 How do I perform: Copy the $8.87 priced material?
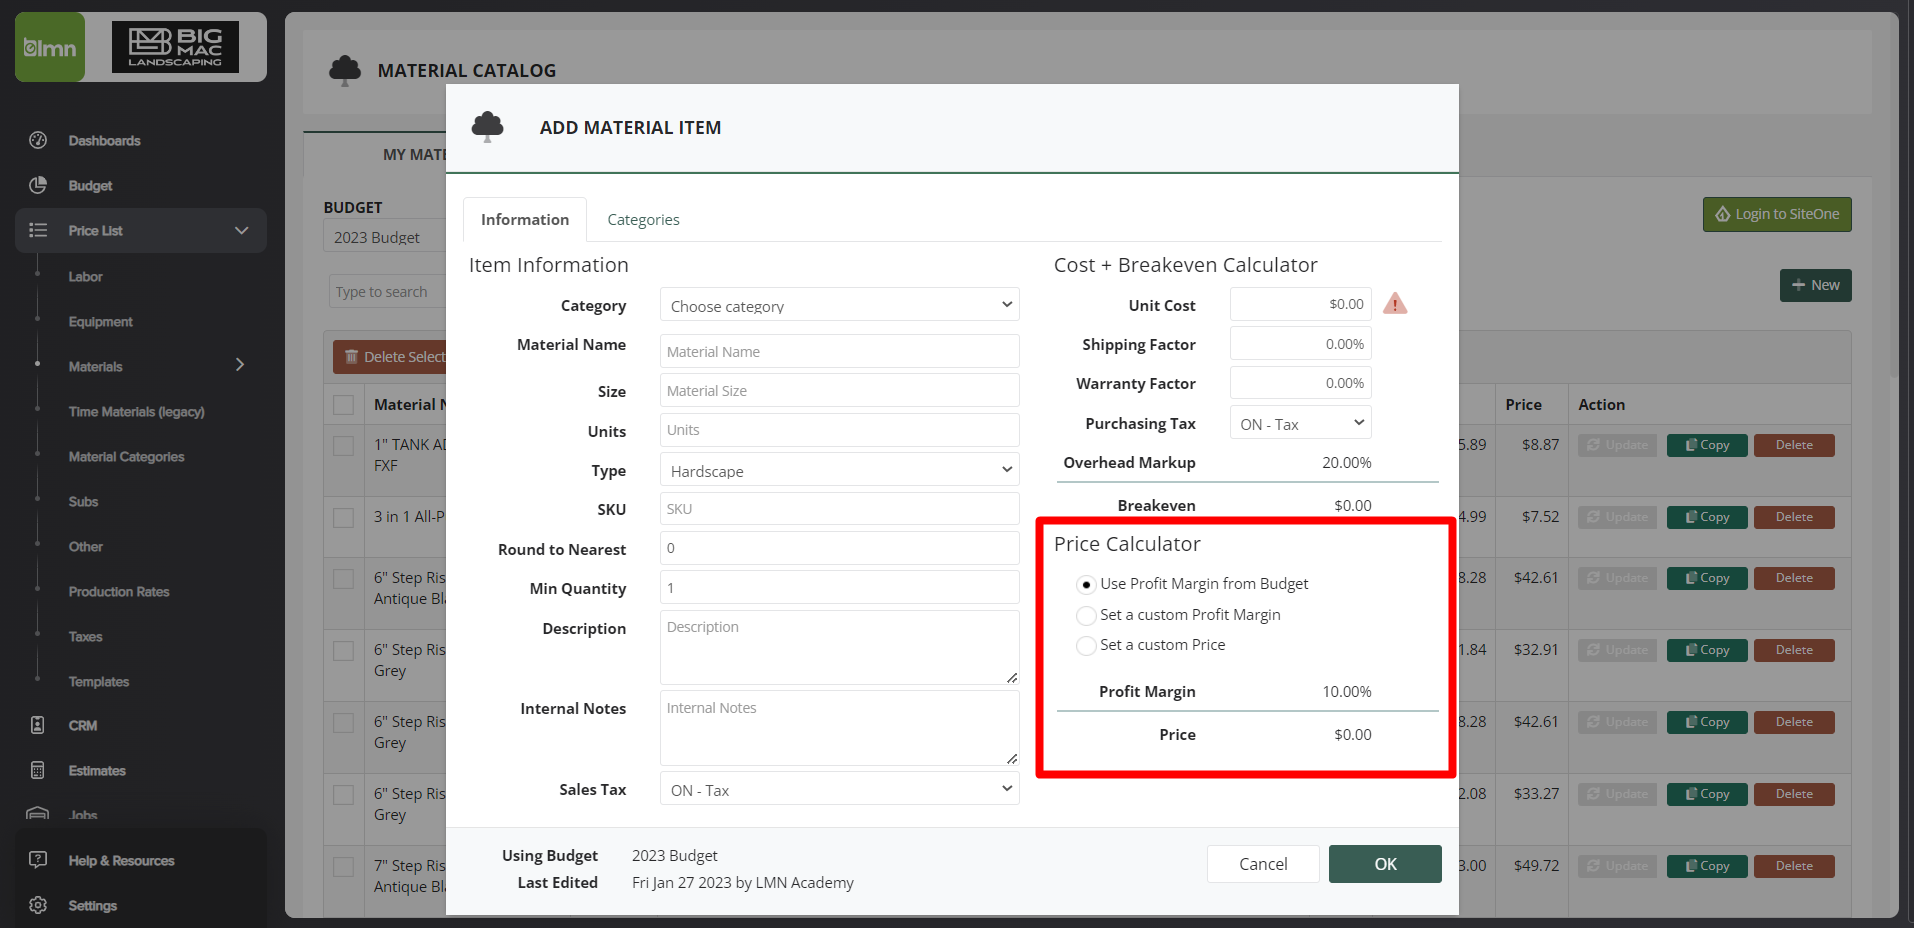(1707, 445)
